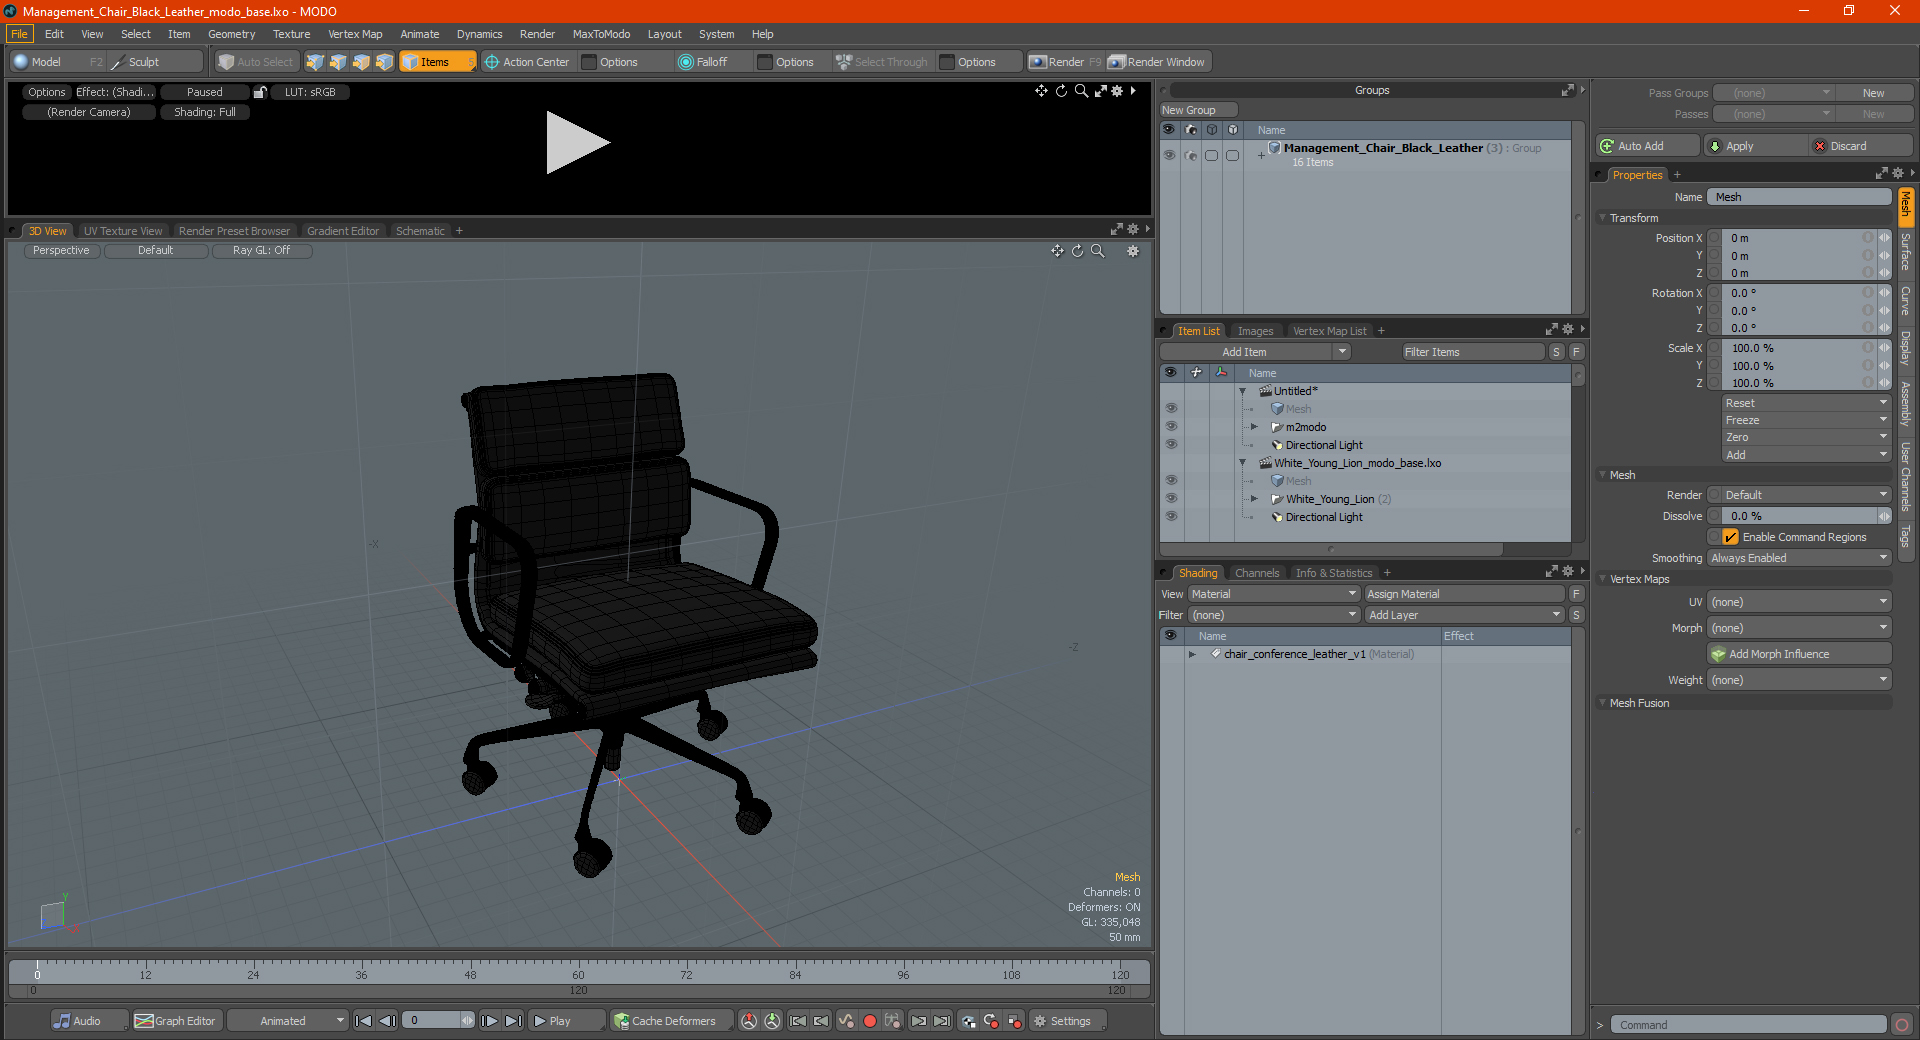Open the Action Center tool
This screenshot has height=1040, width=1920.
[527, 62]
